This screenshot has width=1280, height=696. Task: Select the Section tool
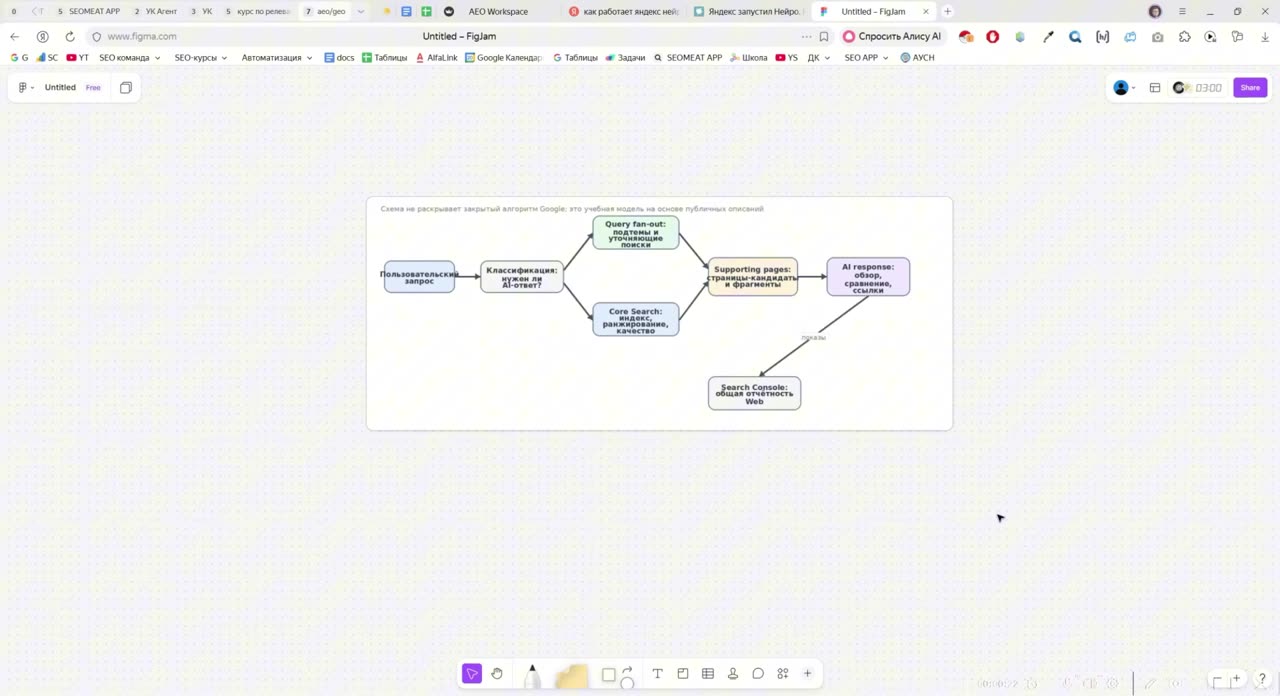click(683, 674)
